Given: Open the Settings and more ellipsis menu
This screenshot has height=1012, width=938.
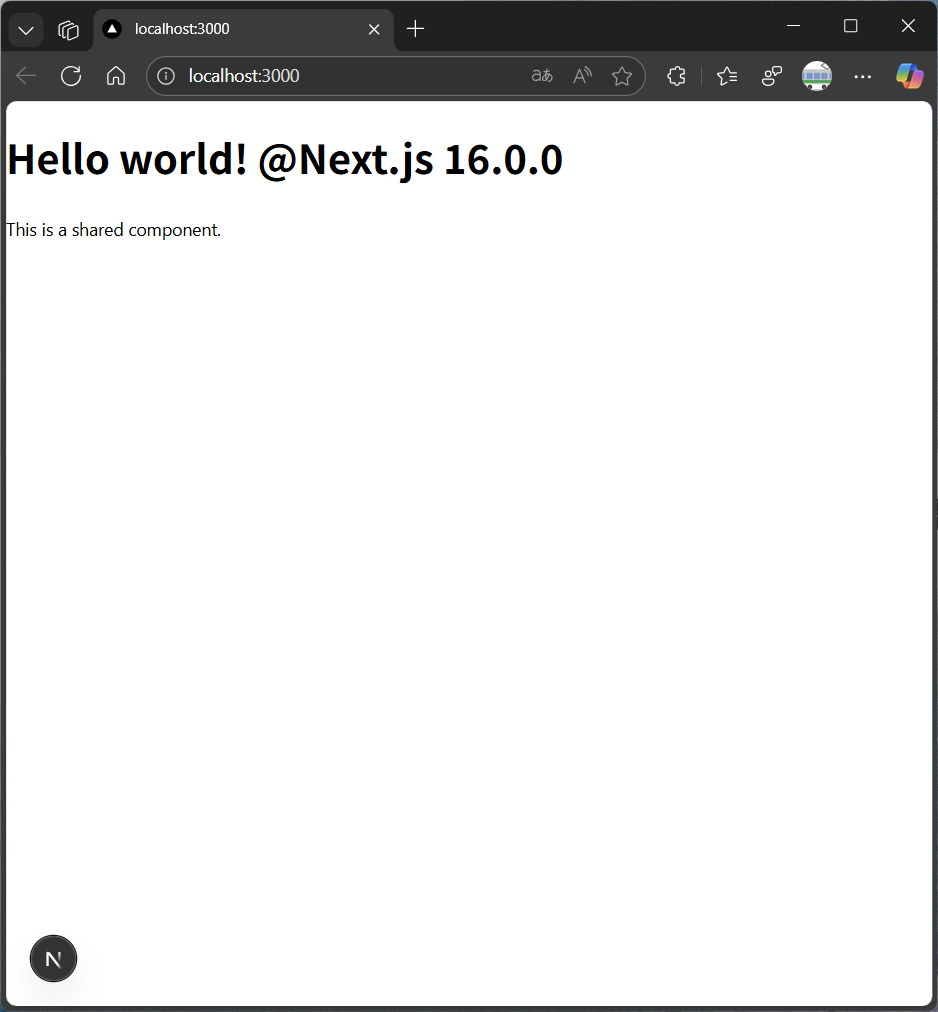Looking at the screenshot, I should coord(863,76).
